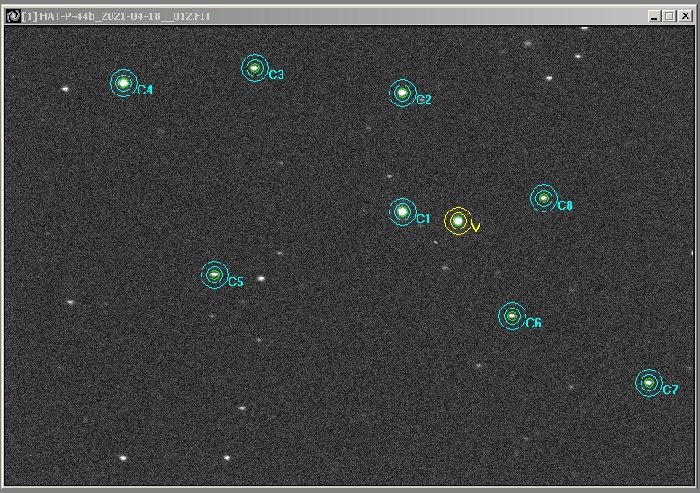The height and width of the screenshot is (493, 700).
Task: Click the application icon in the title bar
Action: [x=13, y=16]
